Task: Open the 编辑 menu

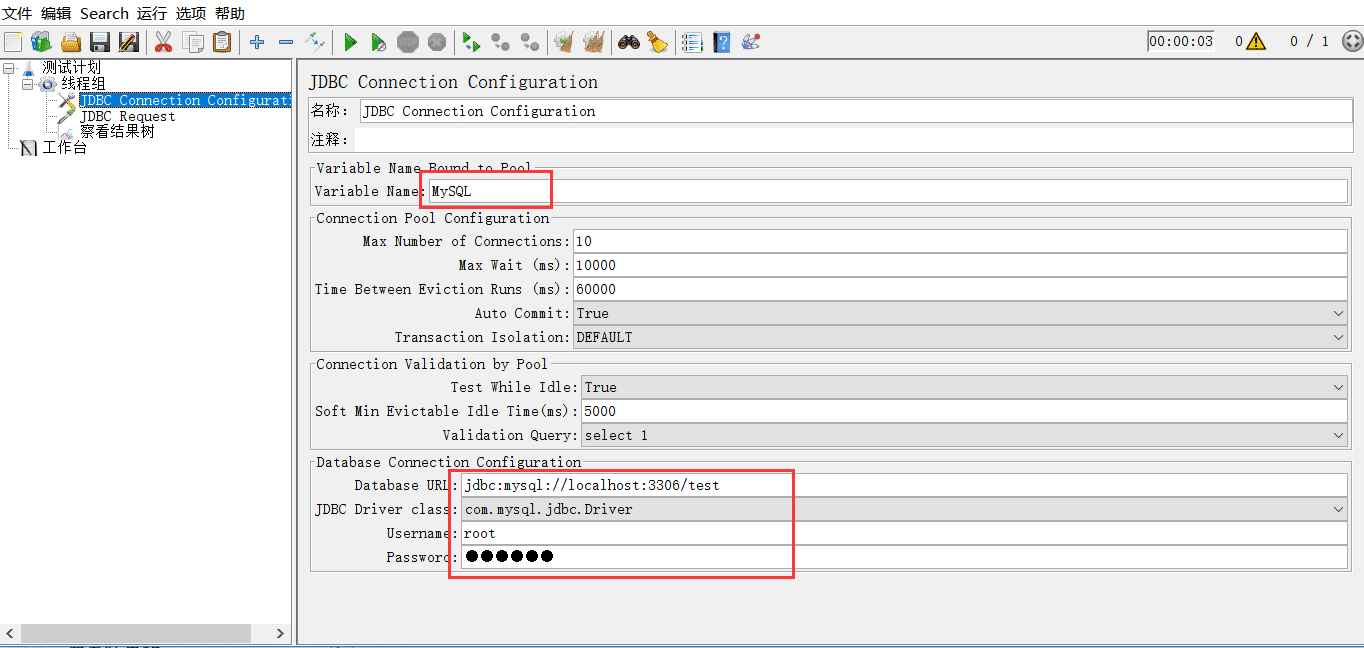Action: pos(56,13)
